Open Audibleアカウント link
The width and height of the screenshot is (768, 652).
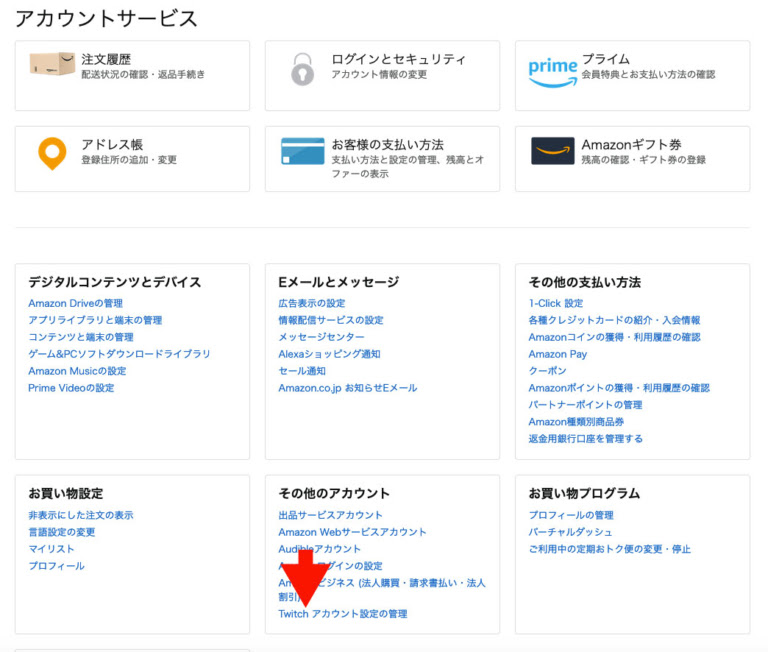tap(319, 549)
